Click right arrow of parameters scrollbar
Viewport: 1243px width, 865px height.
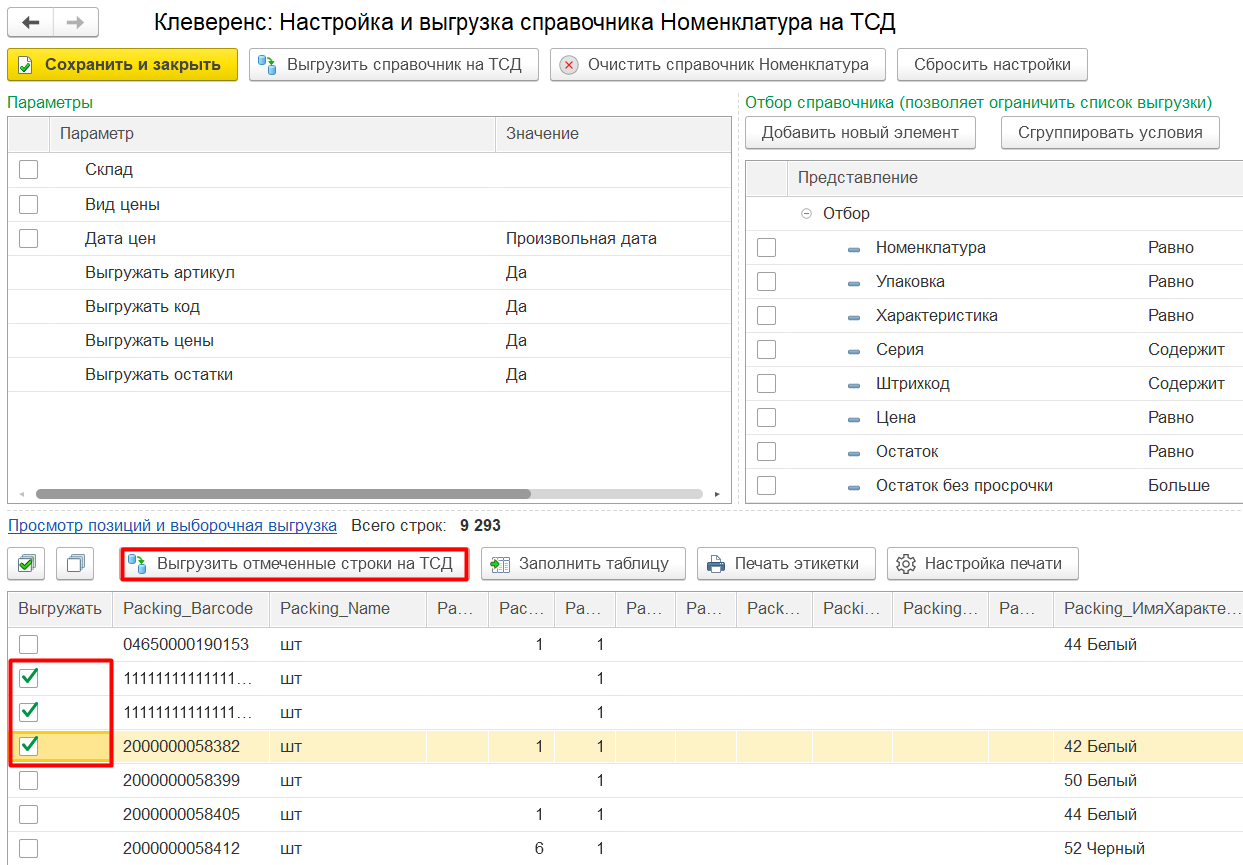[x=717, y=494]
